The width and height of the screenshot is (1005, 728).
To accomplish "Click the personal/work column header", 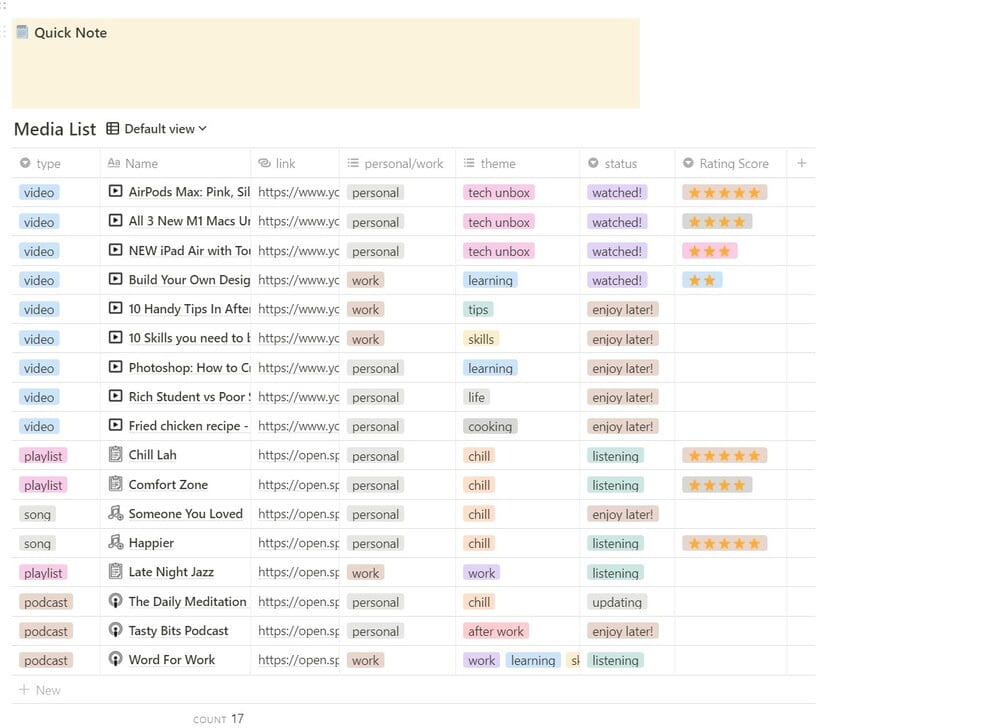I will point(403,164).
